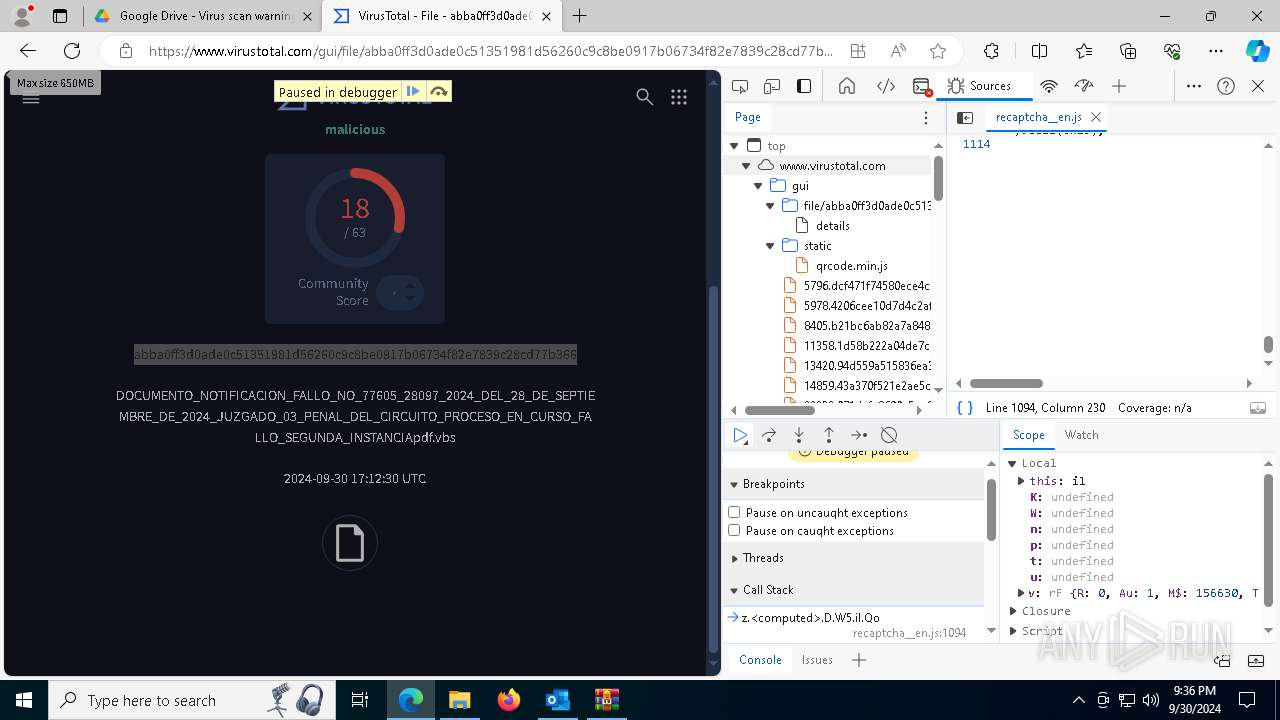
Task: Click VirusTotal search magnifier icon
Action: tap(645, 96)
